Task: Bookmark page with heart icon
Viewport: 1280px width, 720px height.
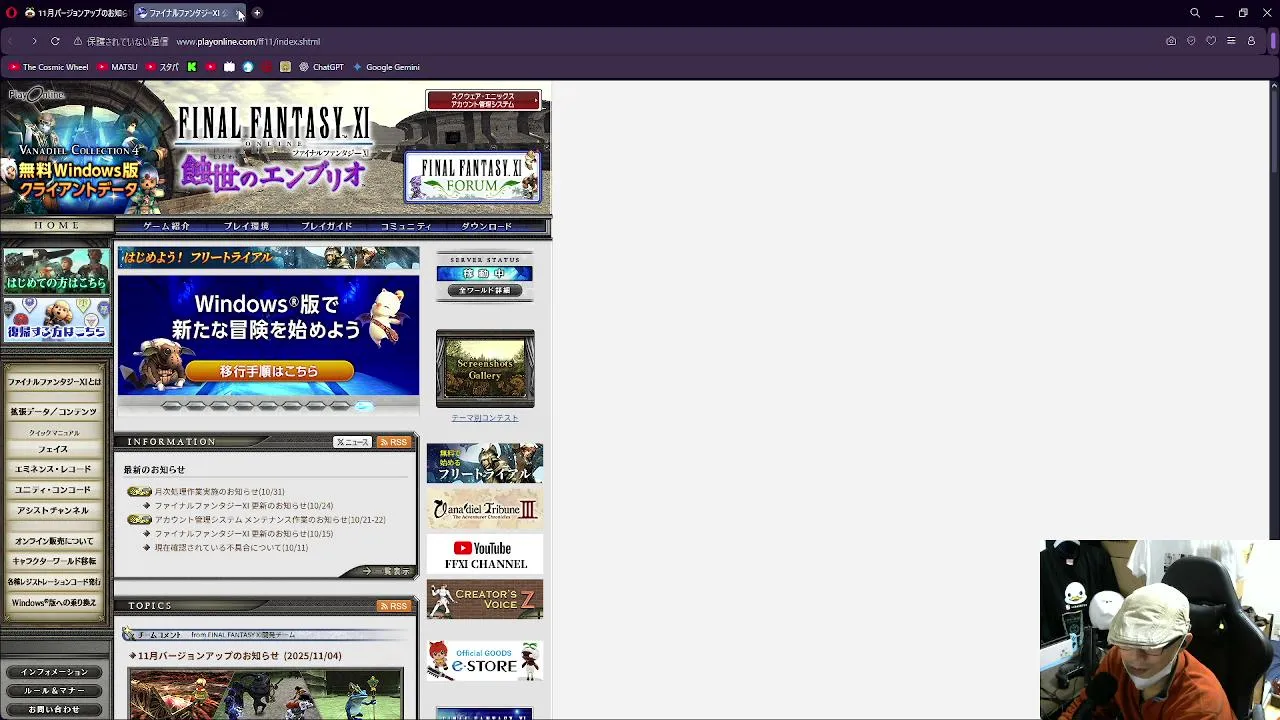Action: 1211,41
